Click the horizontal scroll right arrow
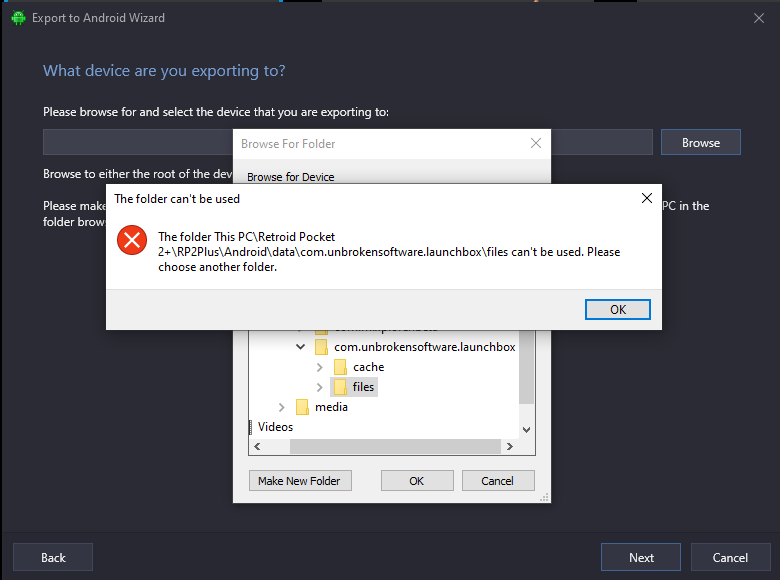Screen dimensions: 780x580 click(509, 446)
